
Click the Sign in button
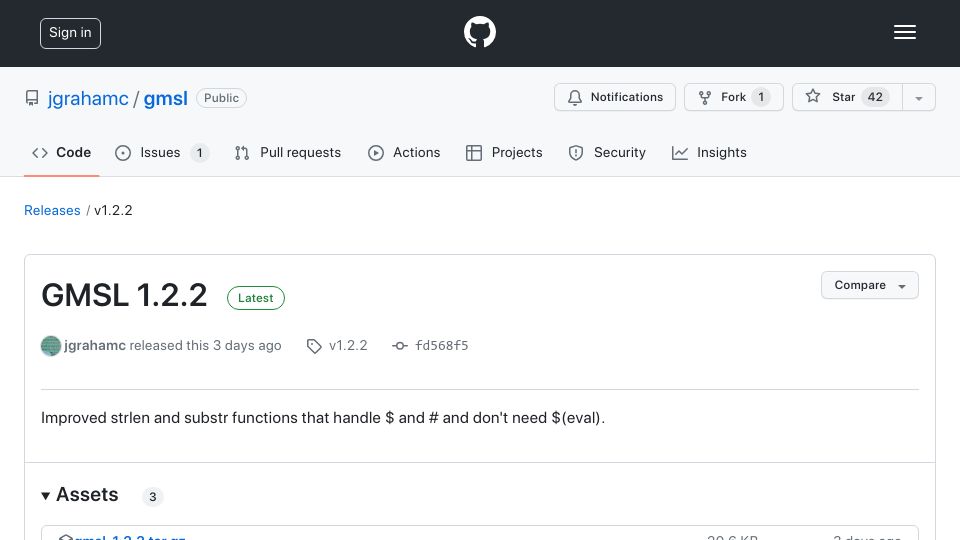click(x=70, y=33)
